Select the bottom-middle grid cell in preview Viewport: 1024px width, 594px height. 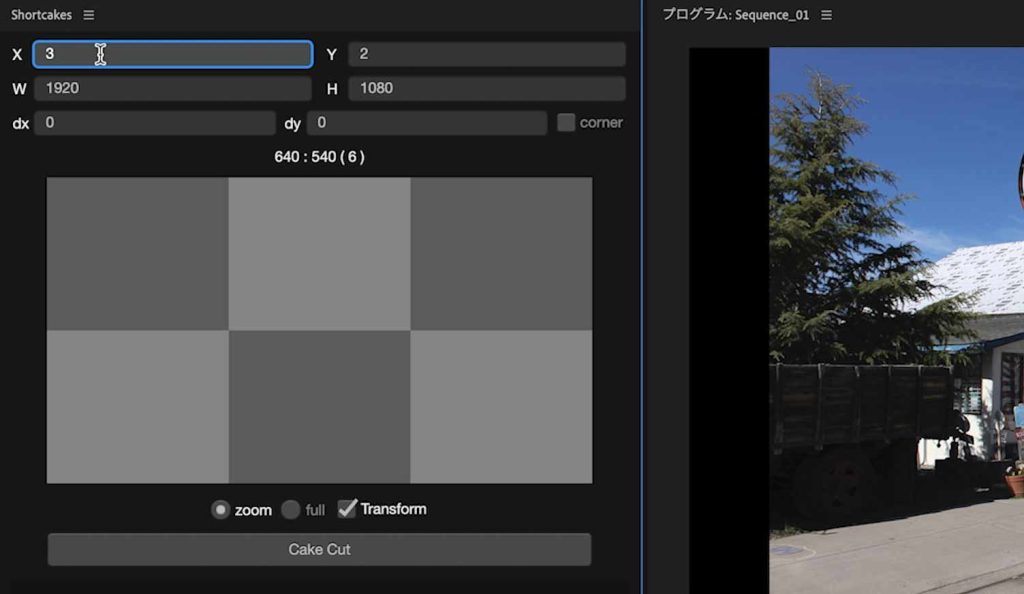tap(319, 407)
